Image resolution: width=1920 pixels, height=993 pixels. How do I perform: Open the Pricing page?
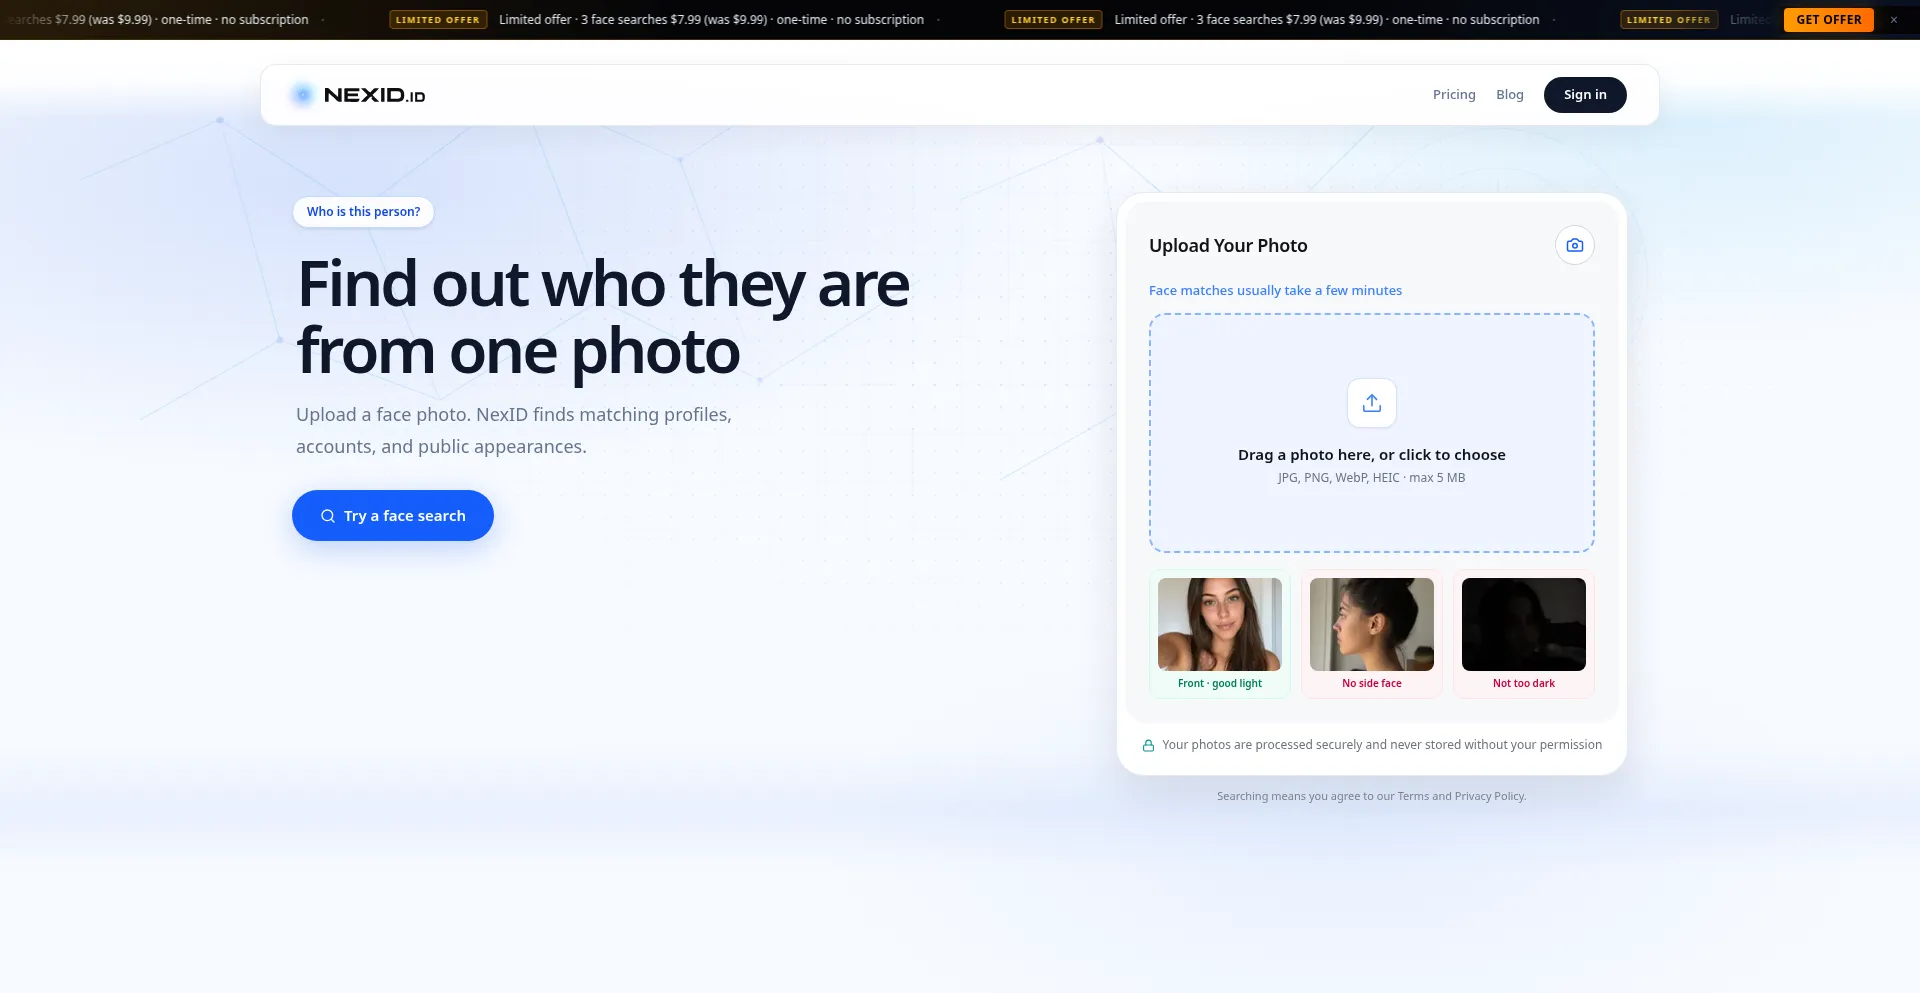pos(1453,95)
